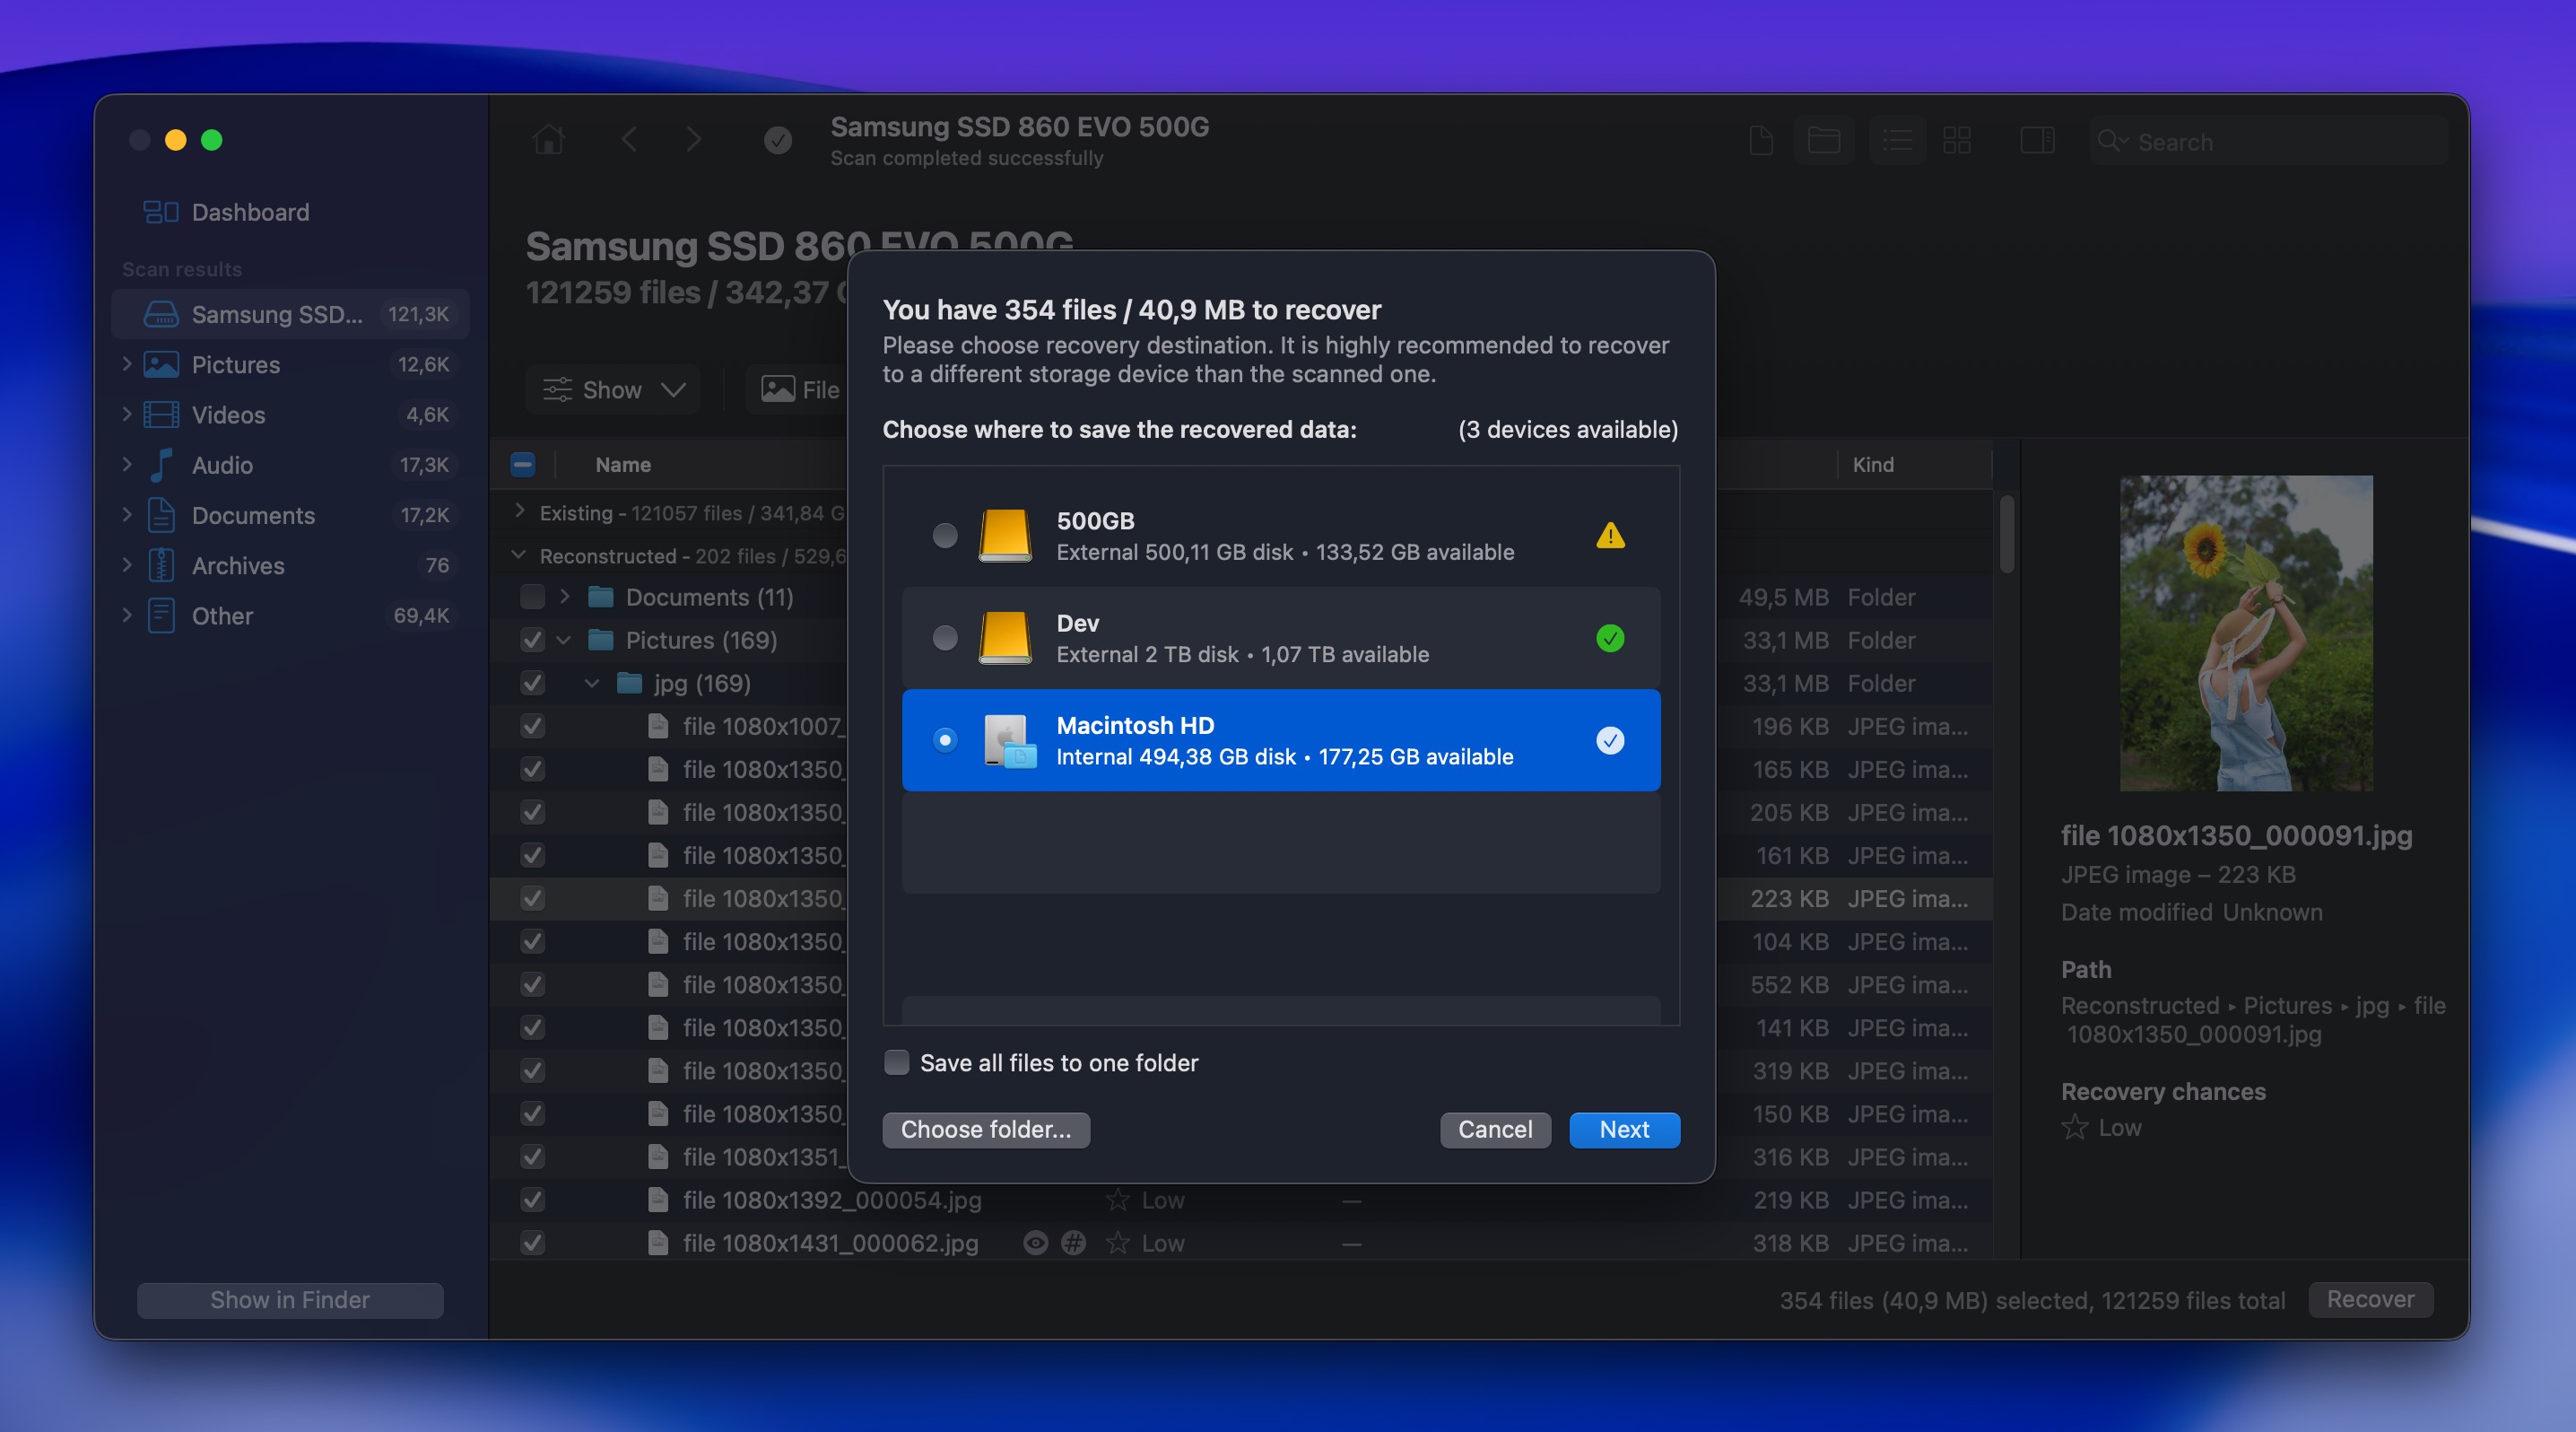Open Dashboard in the sidebar
The height and width of the screenshot is (1432, 2576).
coord(250,212)
